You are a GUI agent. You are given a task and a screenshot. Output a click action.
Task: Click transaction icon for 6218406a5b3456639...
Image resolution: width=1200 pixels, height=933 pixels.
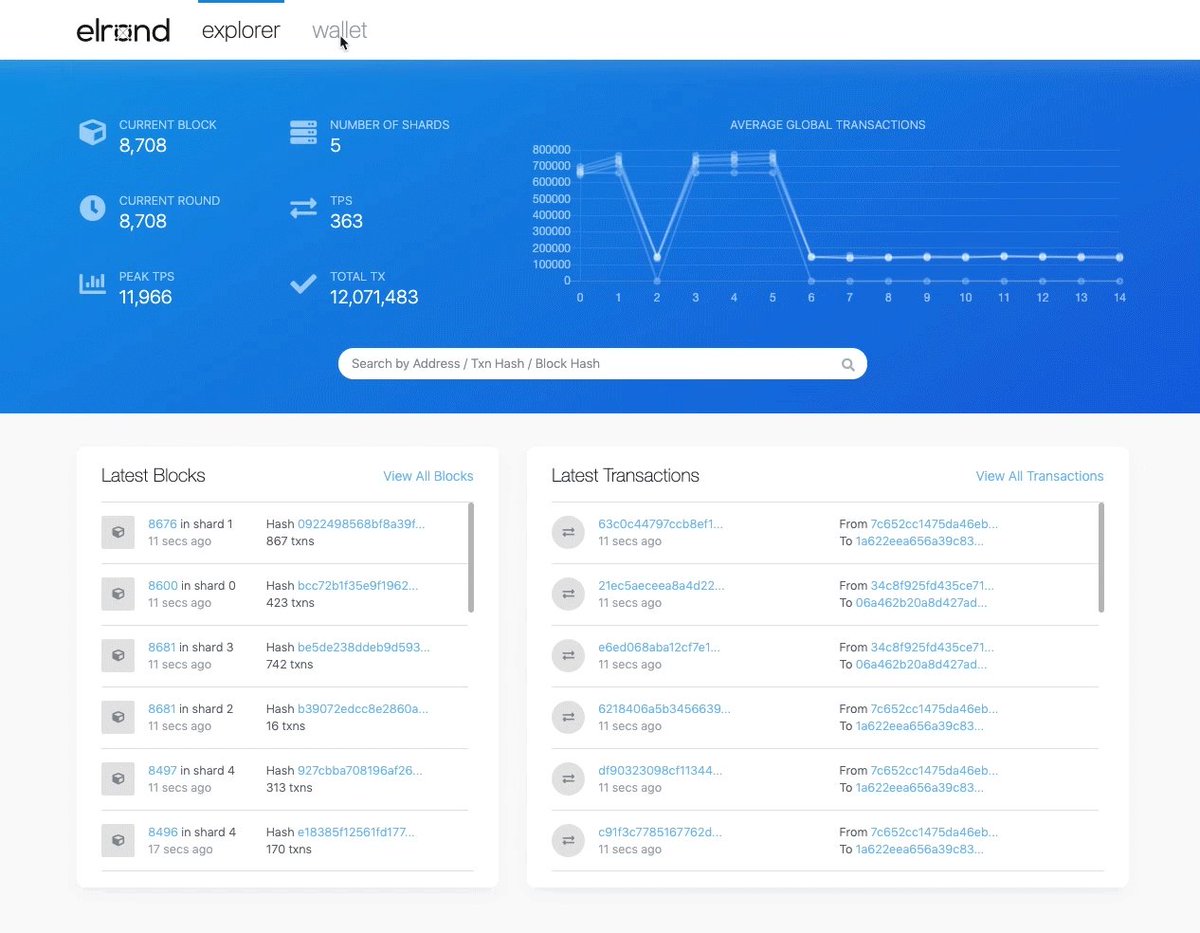point(568,718)
